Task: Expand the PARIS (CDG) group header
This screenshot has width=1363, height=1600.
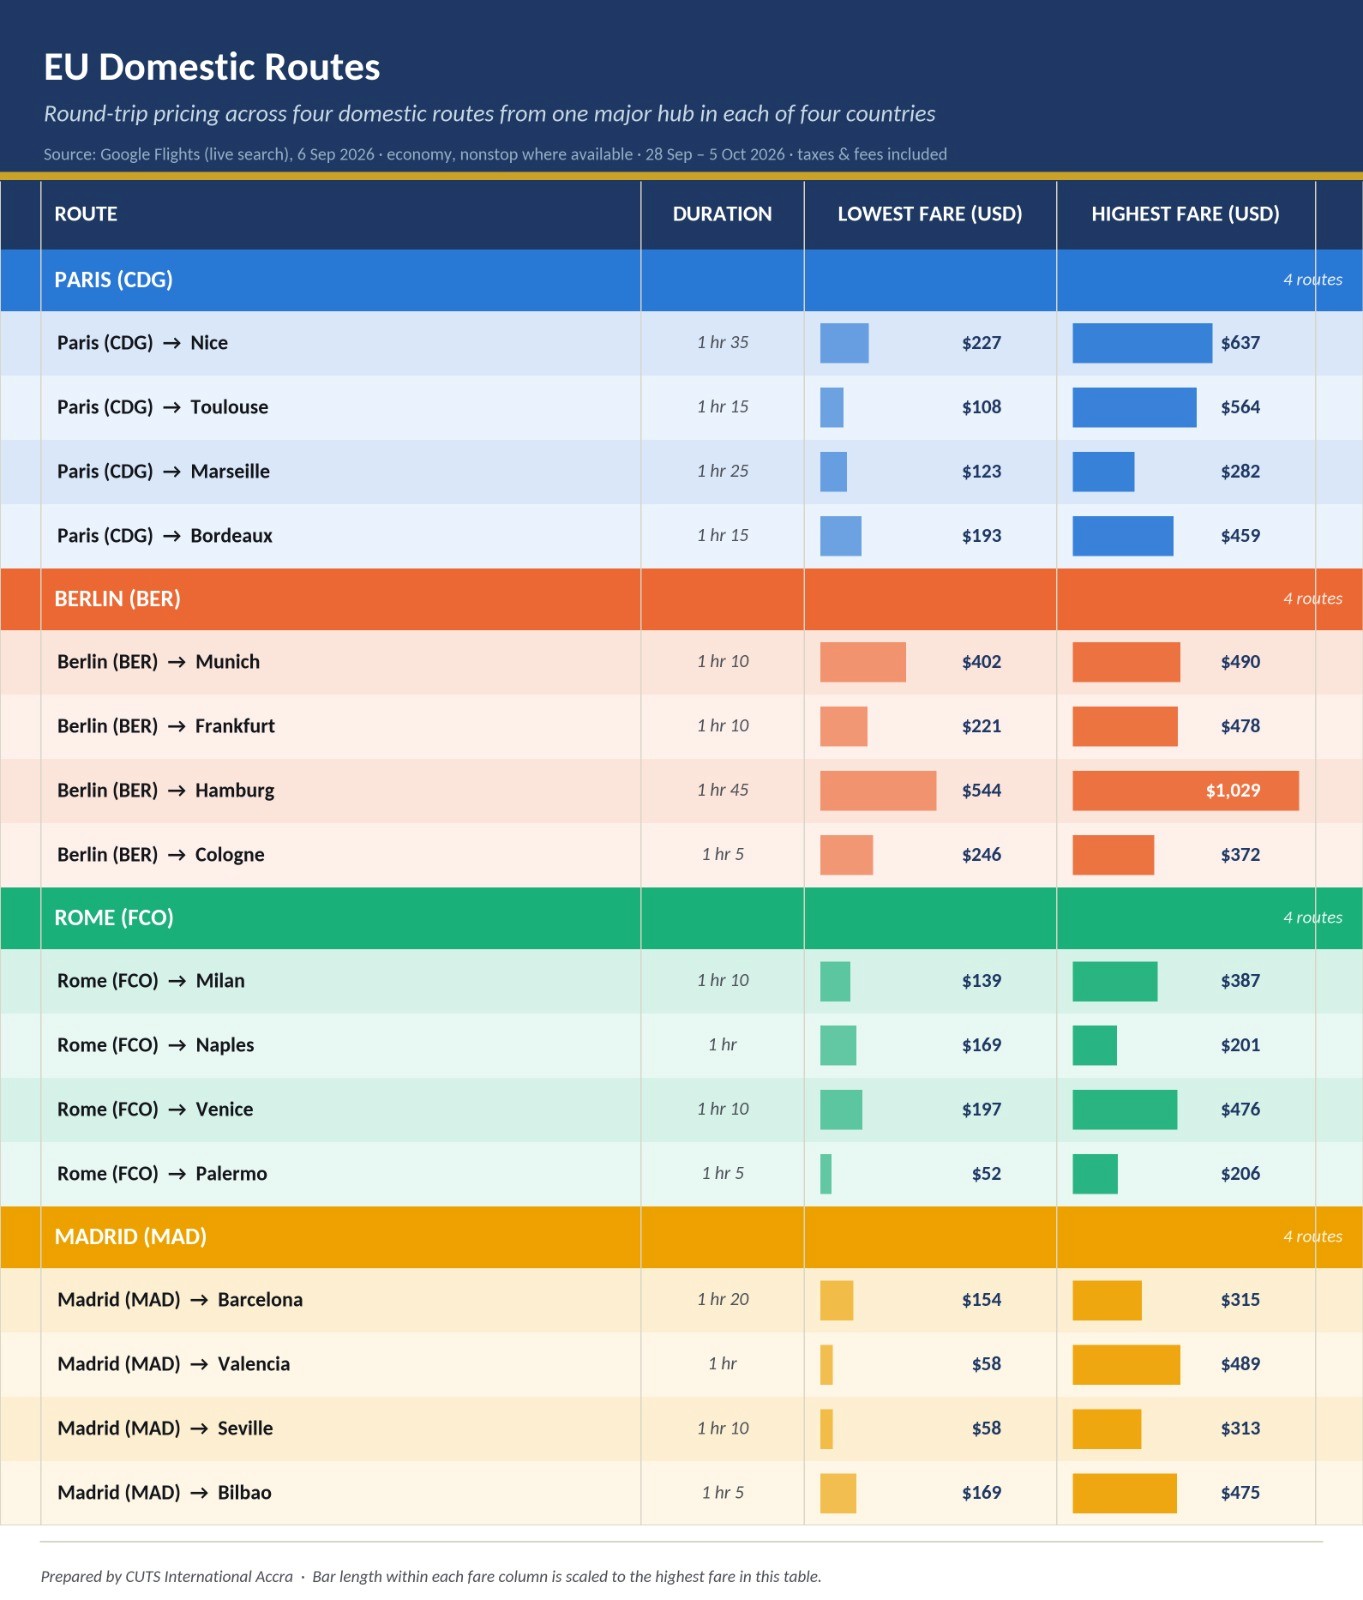Action: click(681, 280)
